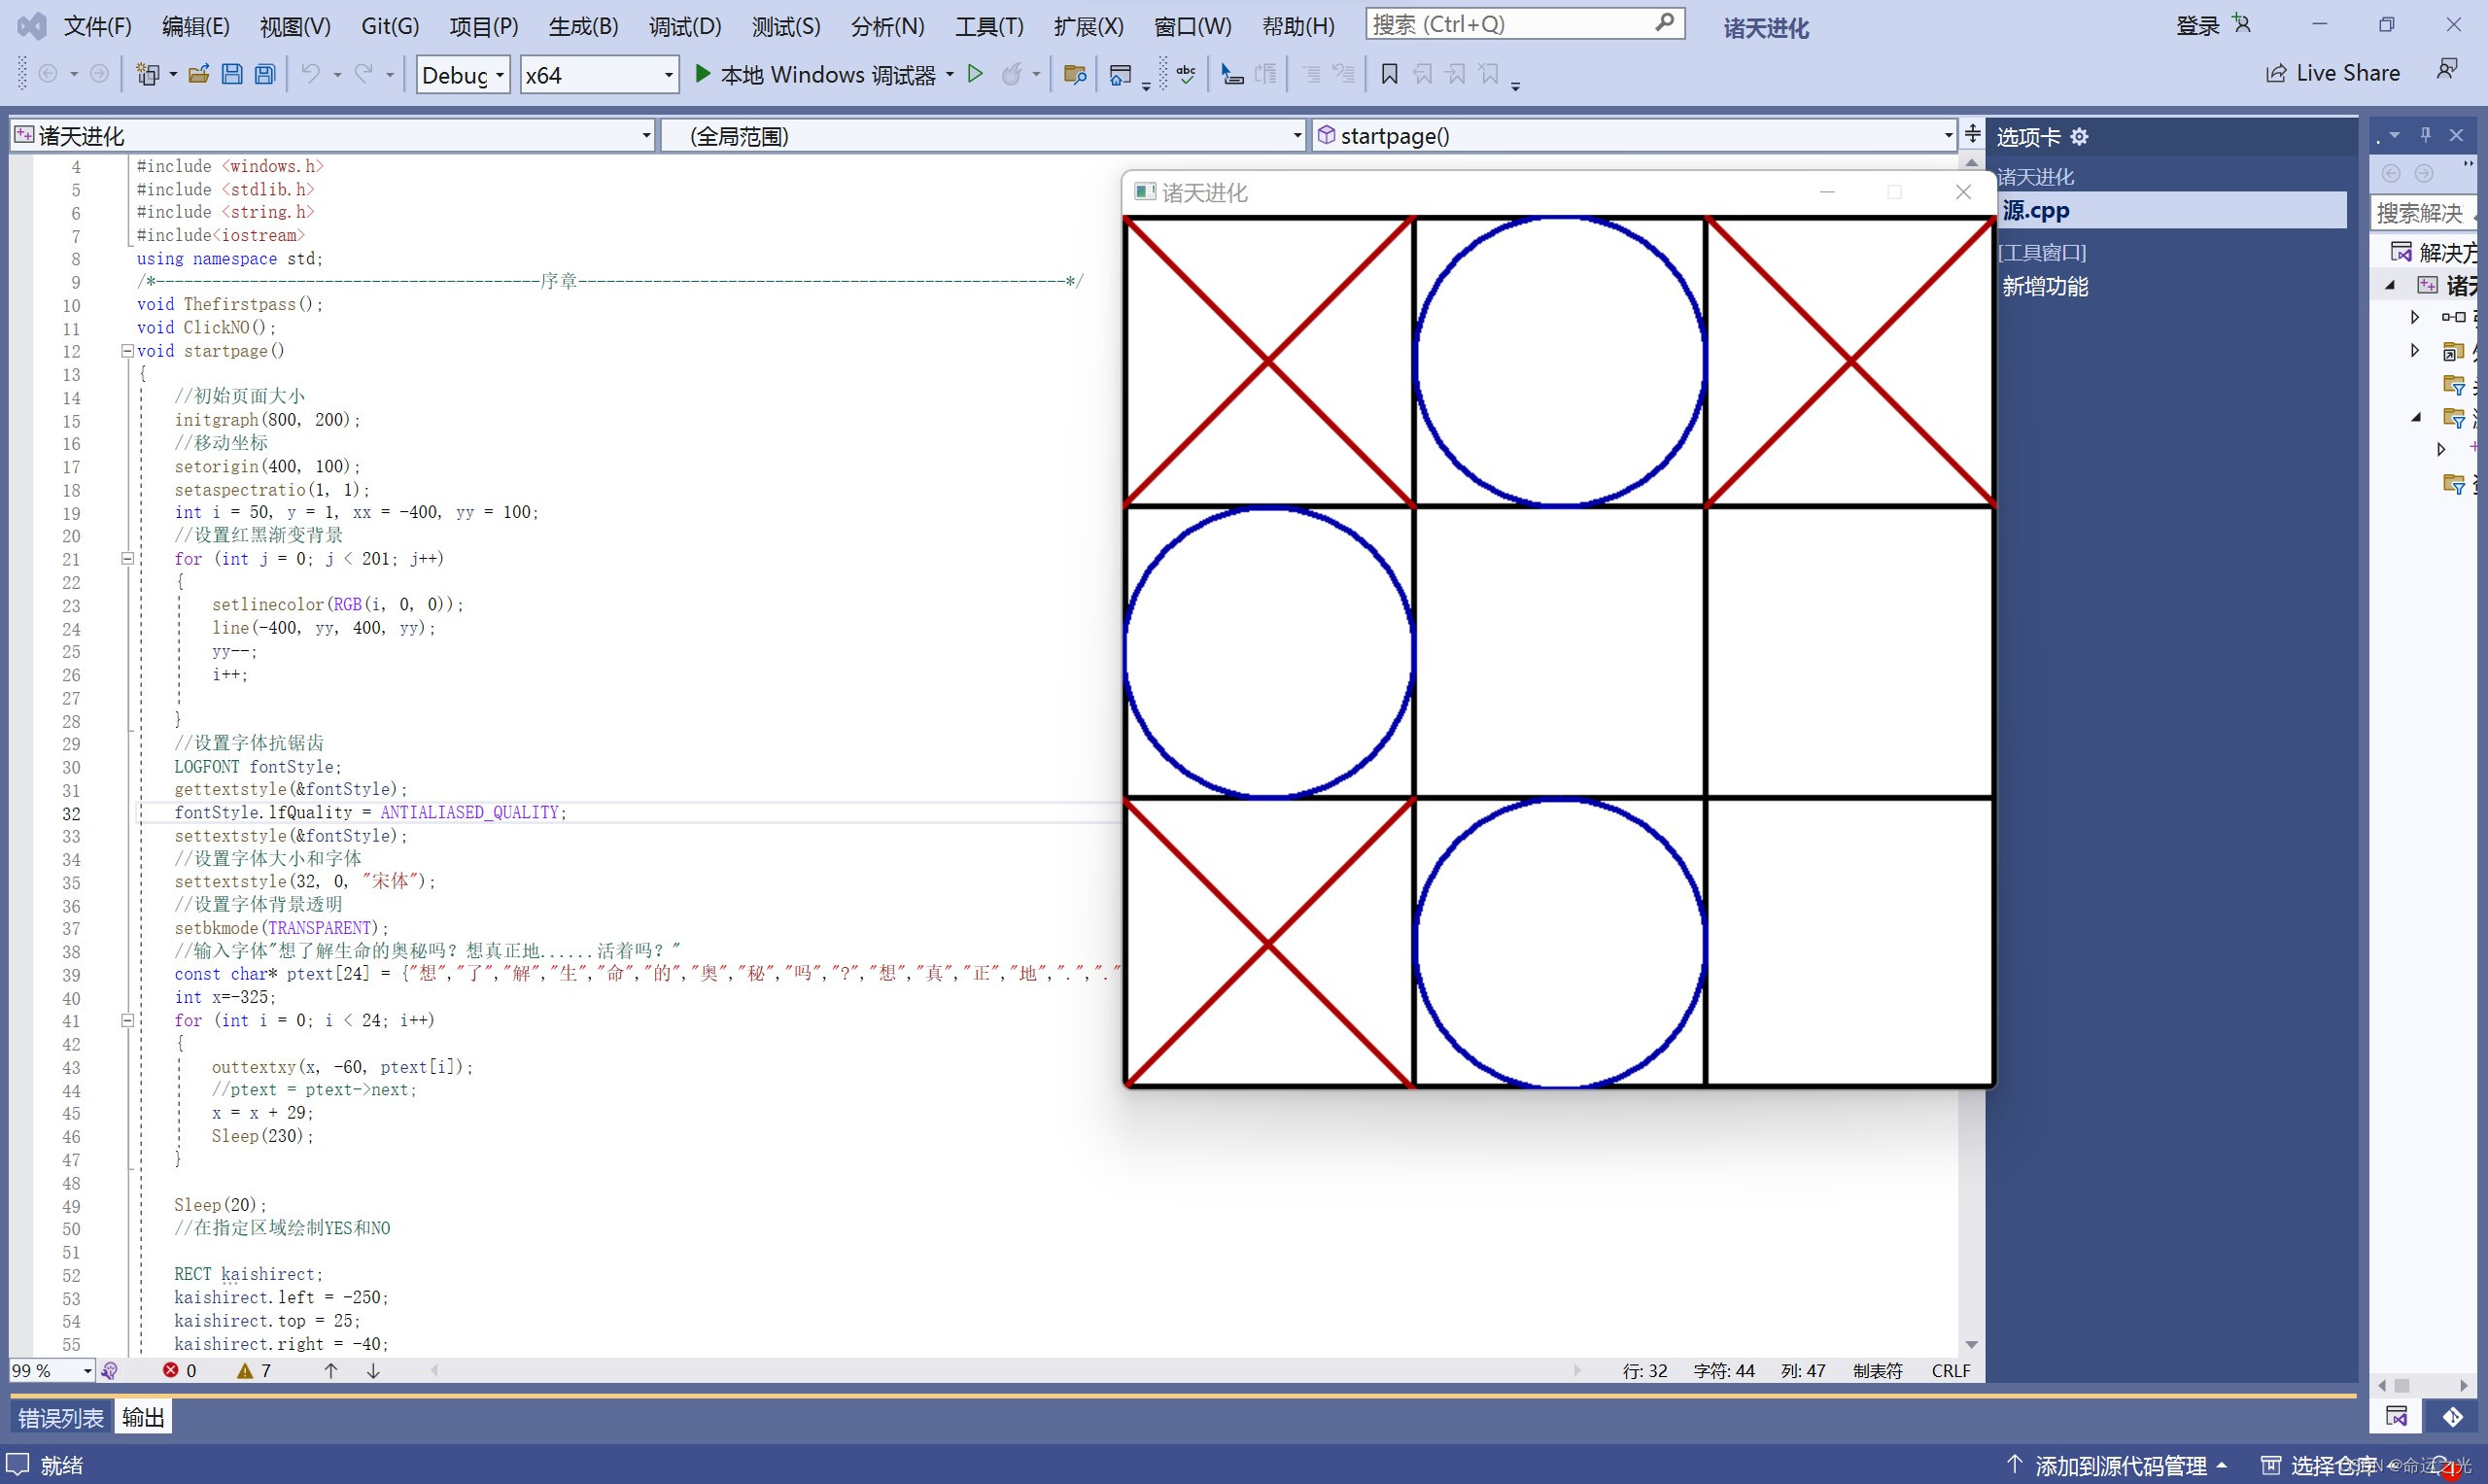The image size is (2488, 1484).
Task: Open the 99 % zoom level dropdown
Action: click(x=52, y=1370)
